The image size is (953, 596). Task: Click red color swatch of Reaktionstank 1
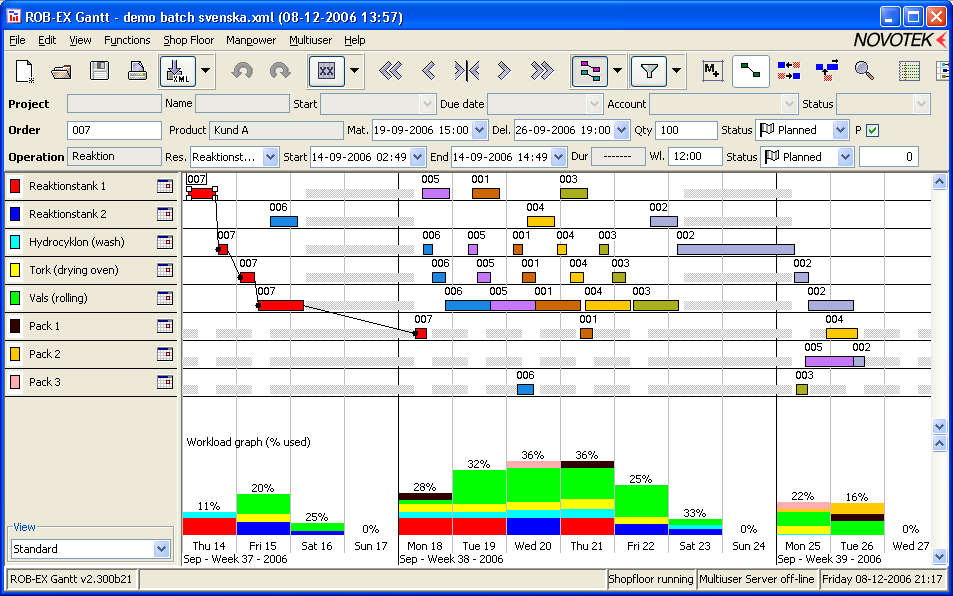tap(15, 186)
